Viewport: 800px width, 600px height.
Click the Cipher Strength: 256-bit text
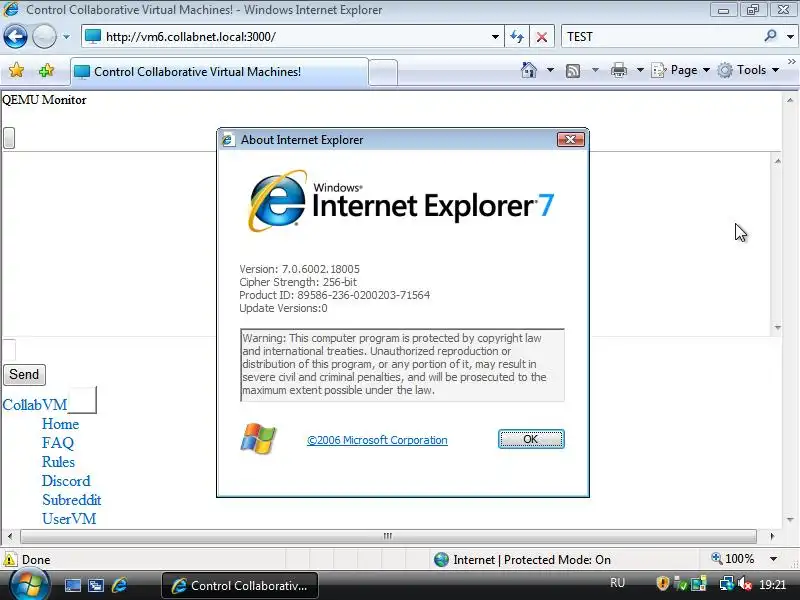[x=298, y=282]
